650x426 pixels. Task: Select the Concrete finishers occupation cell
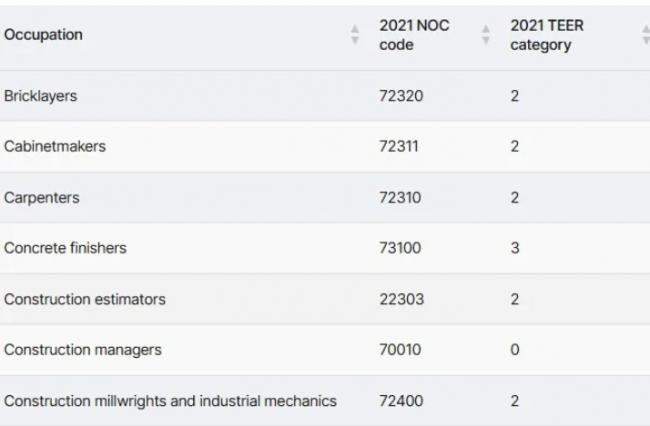(66, 248)
